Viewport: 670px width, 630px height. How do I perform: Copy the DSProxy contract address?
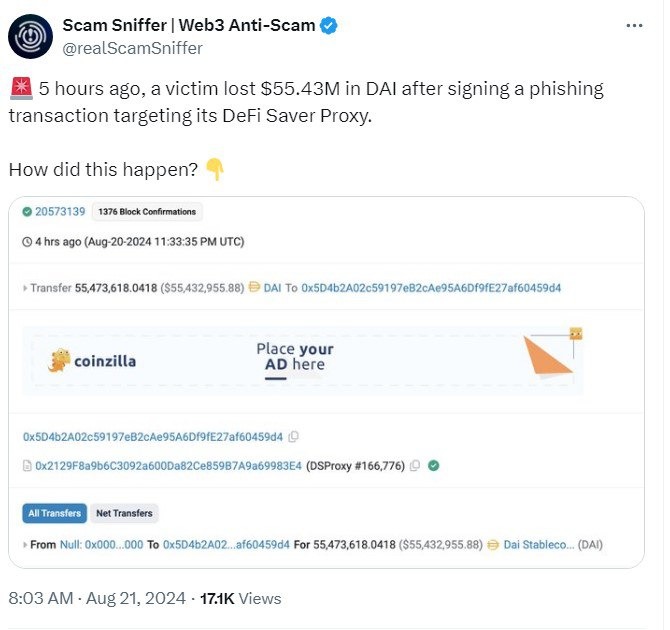(x=415, y=465)
